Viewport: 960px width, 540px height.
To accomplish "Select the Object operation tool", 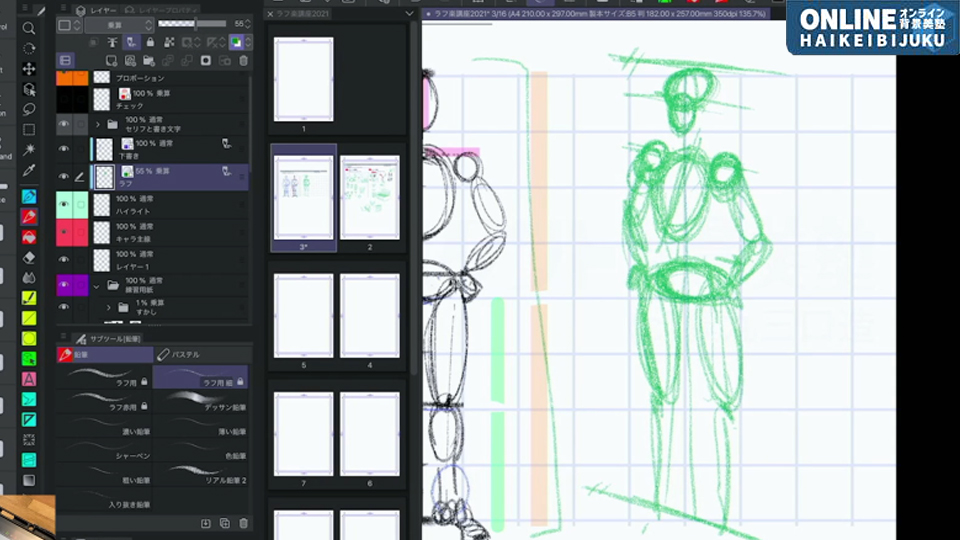I will pyautogui.click(x=29, y=89).
